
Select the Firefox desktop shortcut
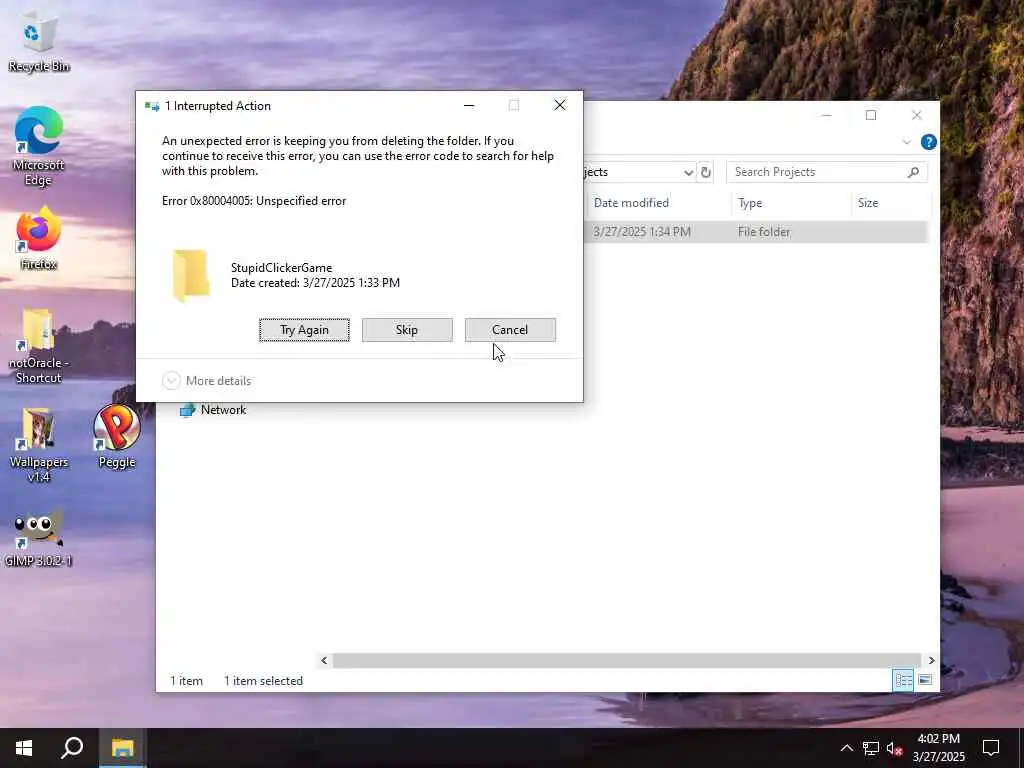pos(39,238)
